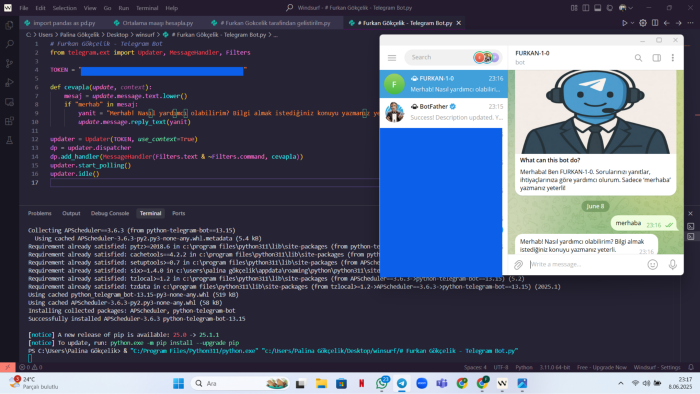The height and width of the screenshot is (394, 700).
Task: Open the BotFather chat
Action: click(444, 112)
